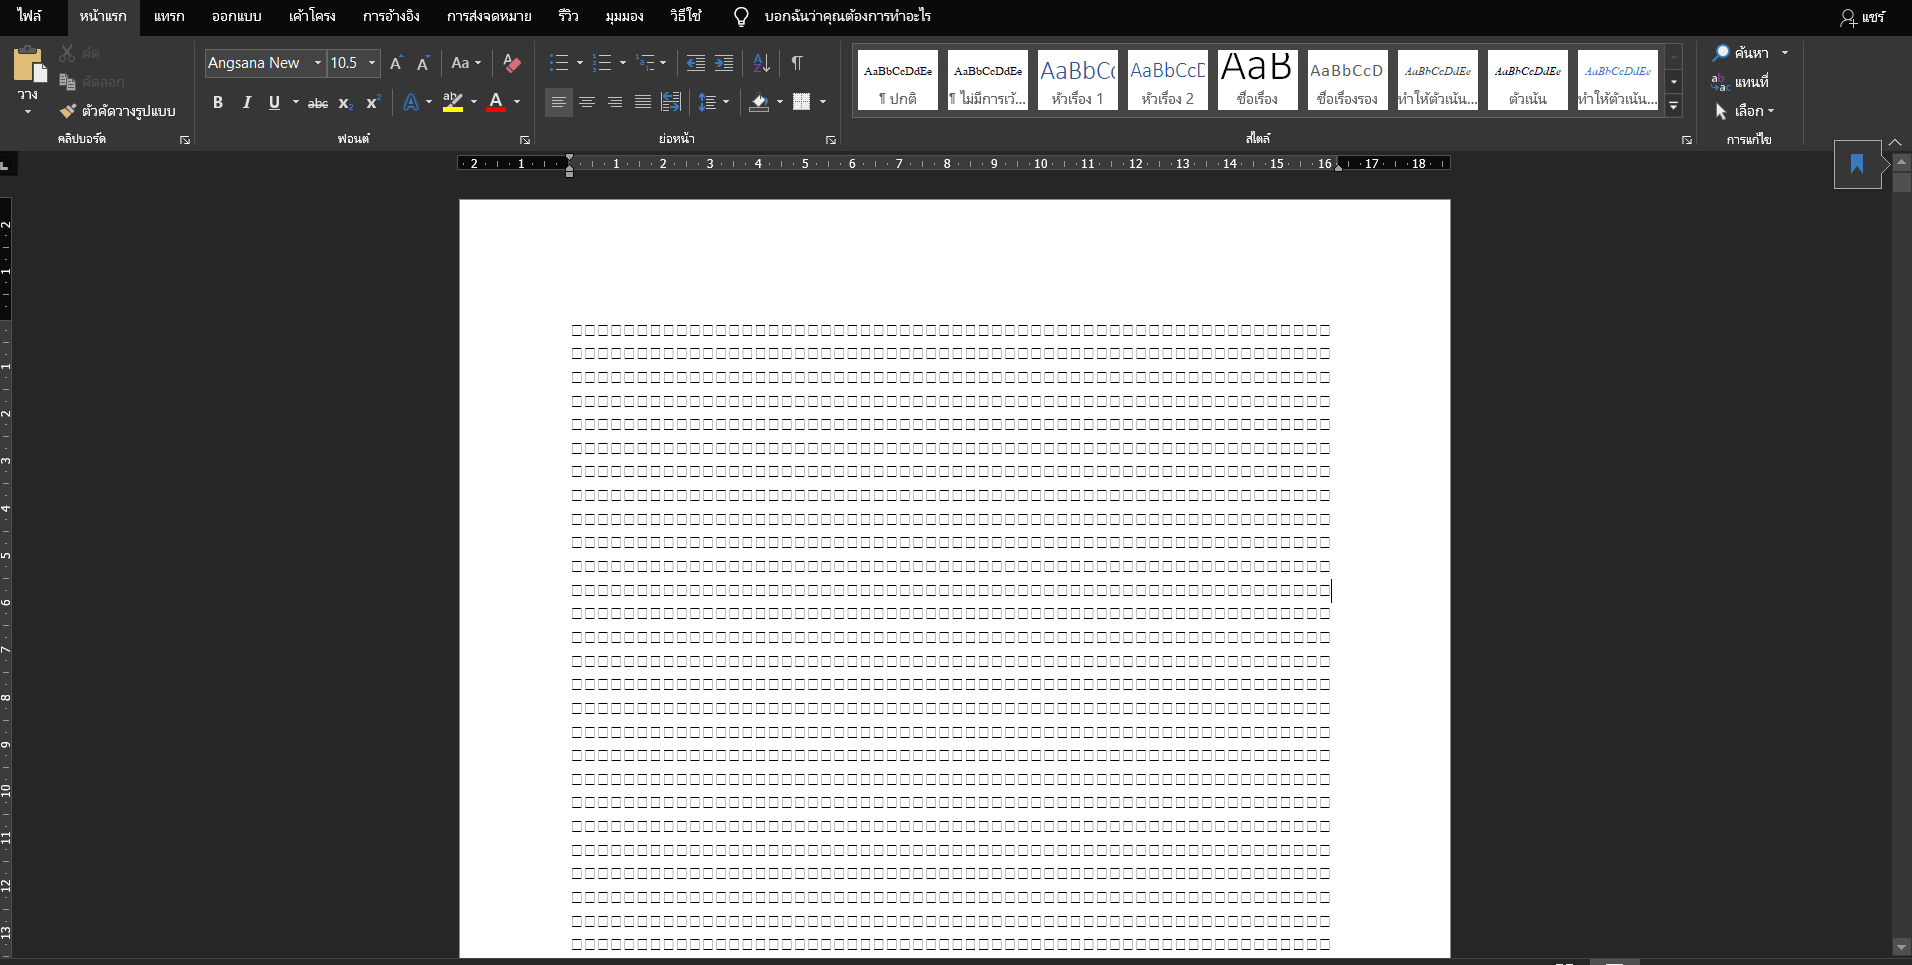The image size is (1912, 965).
Task: Click the Strikethrough abc icon
Action: [318, 103]
